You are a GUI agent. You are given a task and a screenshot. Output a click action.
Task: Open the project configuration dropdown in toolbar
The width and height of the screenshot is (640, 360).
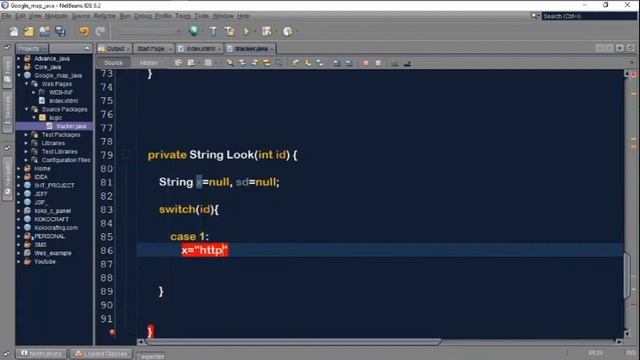150,31
